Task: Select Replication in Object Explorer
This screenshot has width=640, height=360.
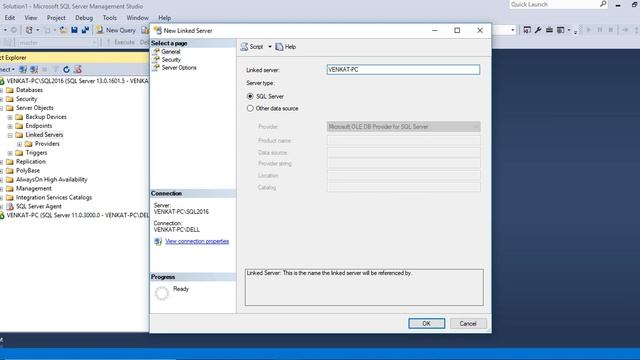Action: tap(31, 162)
